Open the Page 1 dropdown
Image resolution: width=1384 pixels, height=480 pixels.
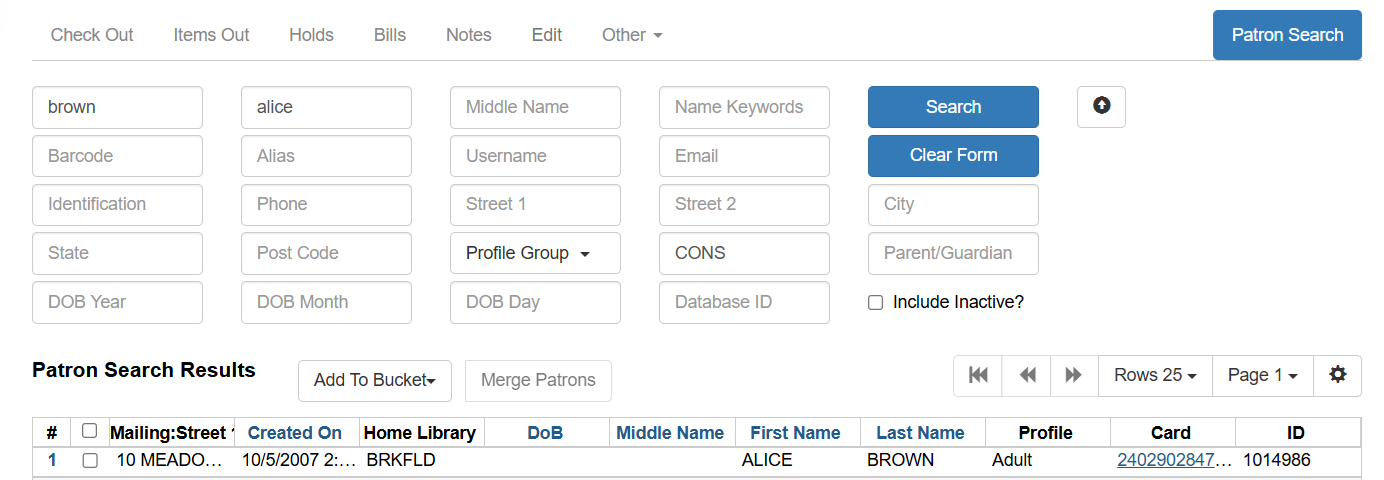coord(1262,375)
